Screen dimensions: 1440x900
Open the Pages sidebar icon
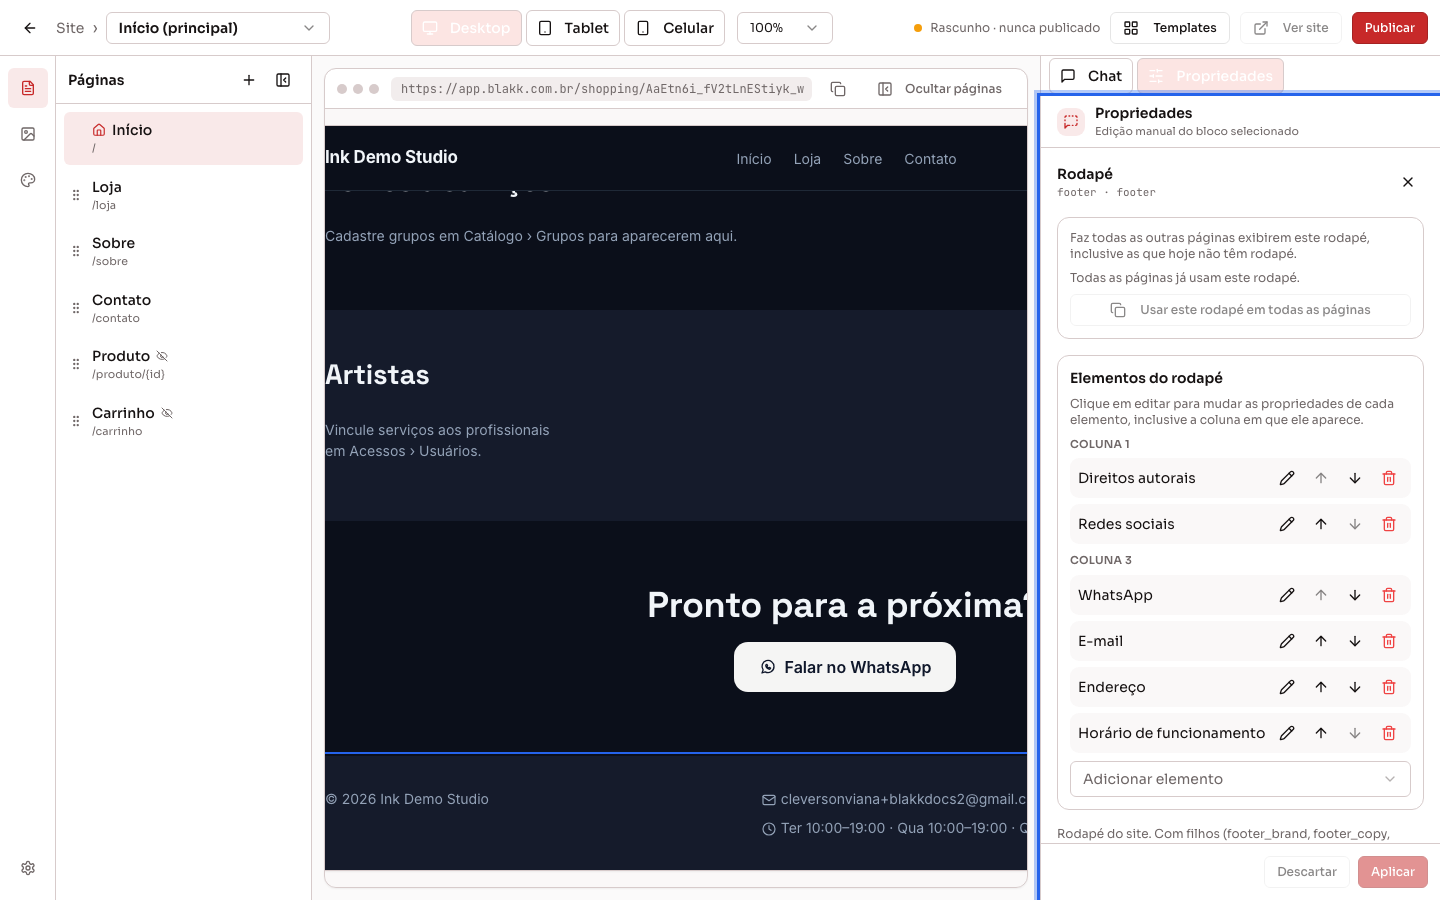click(28, 88)
